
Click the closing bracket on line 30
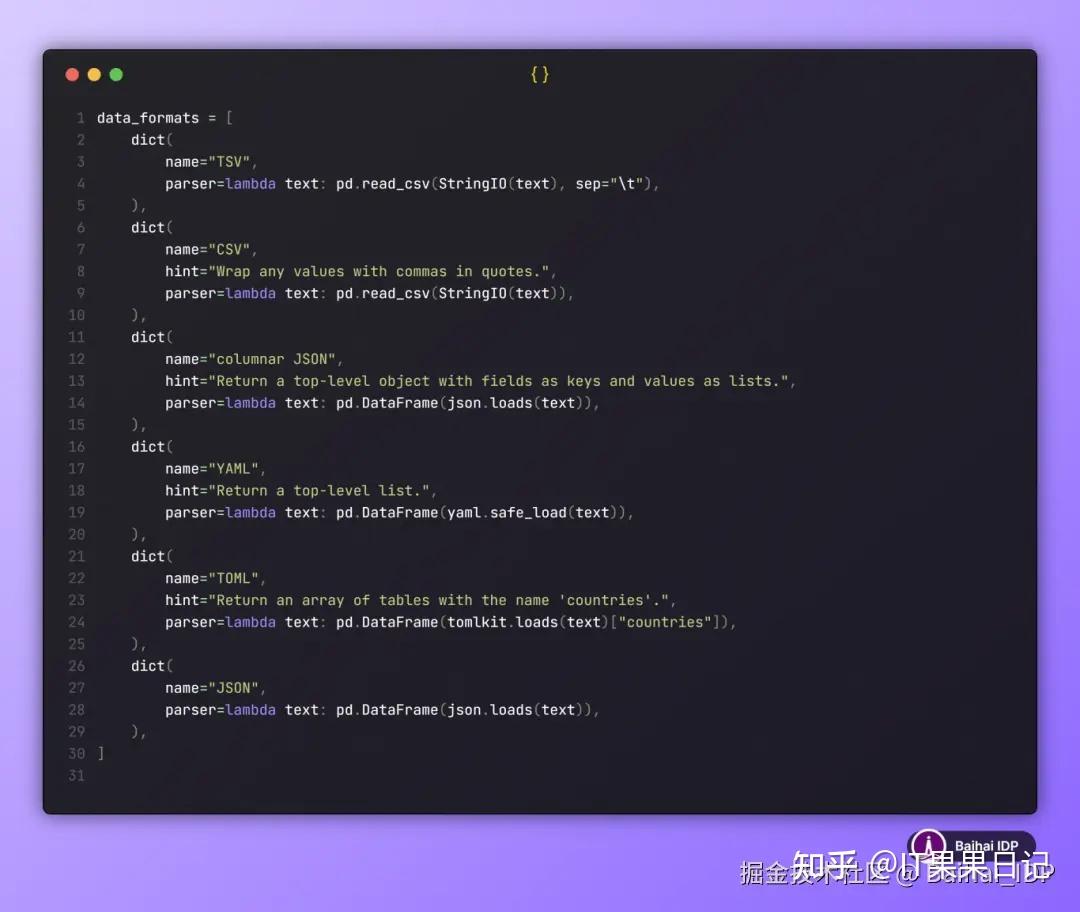tap(99, 753)
